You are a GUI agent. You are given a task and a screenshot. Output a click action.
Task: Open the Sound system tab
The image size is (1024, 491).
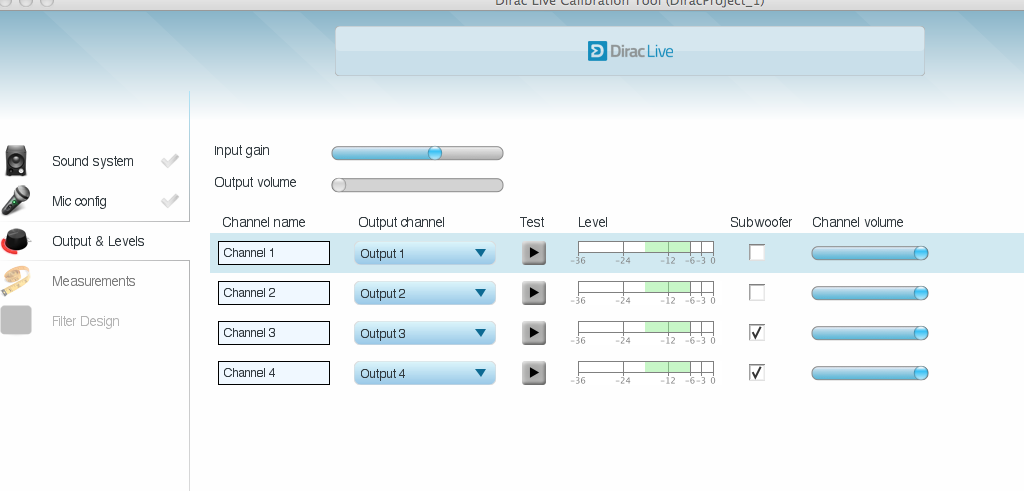(x=95, y=161)
